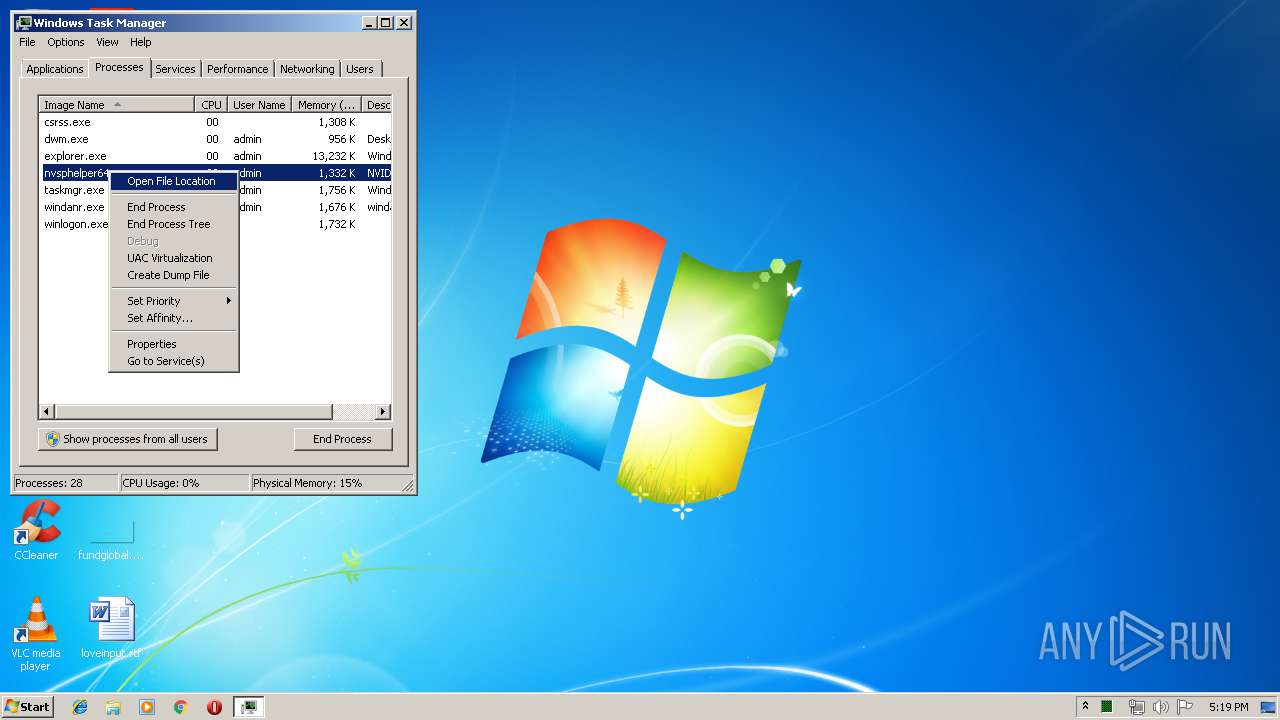Click Show Desktop tray icon
Screen dimensions: 1280x720
pos(1268,707)
